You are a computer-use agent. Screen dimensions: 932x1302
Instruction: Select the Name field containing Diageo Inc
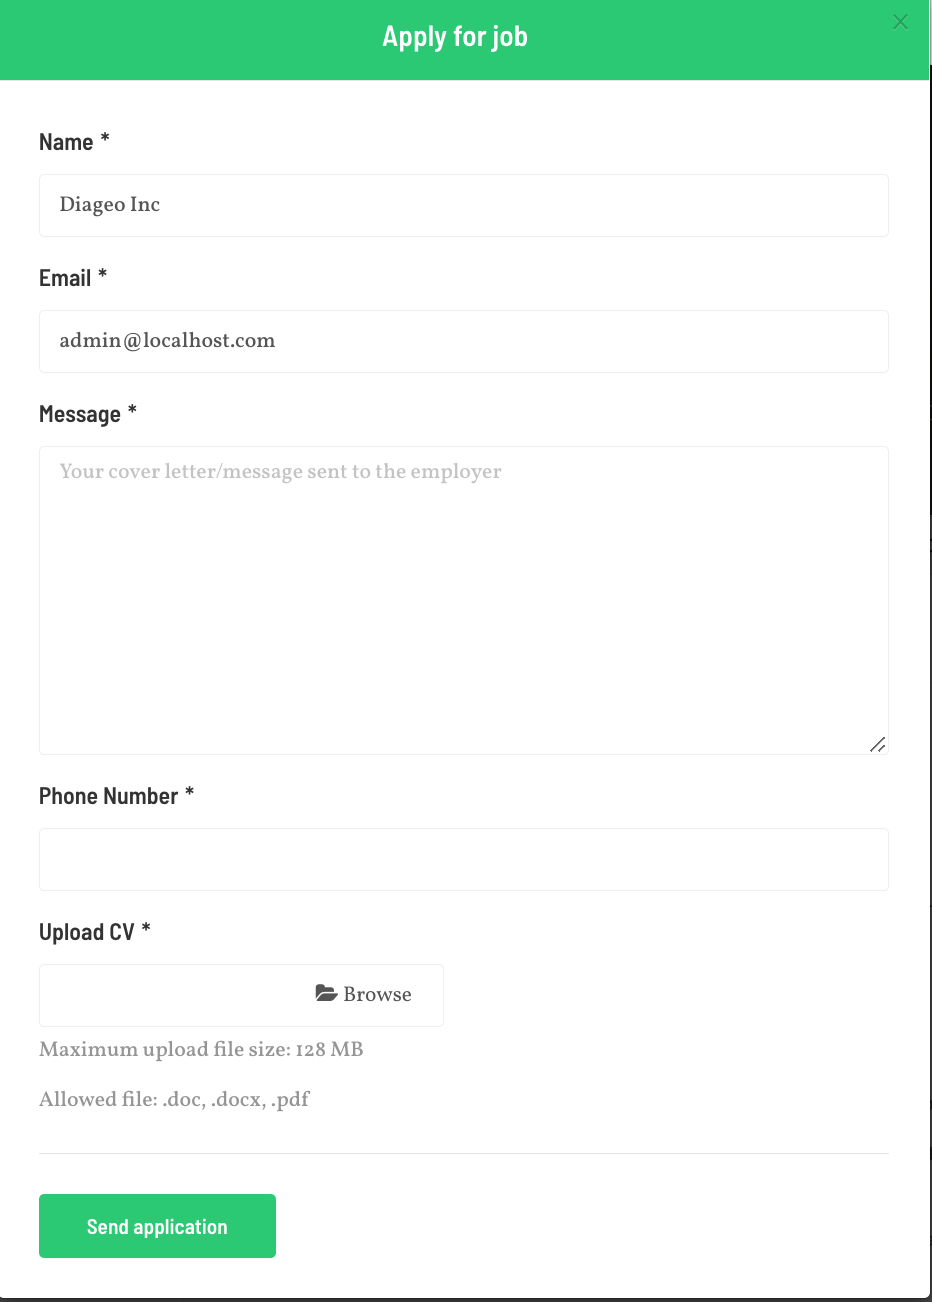point(464,205)
